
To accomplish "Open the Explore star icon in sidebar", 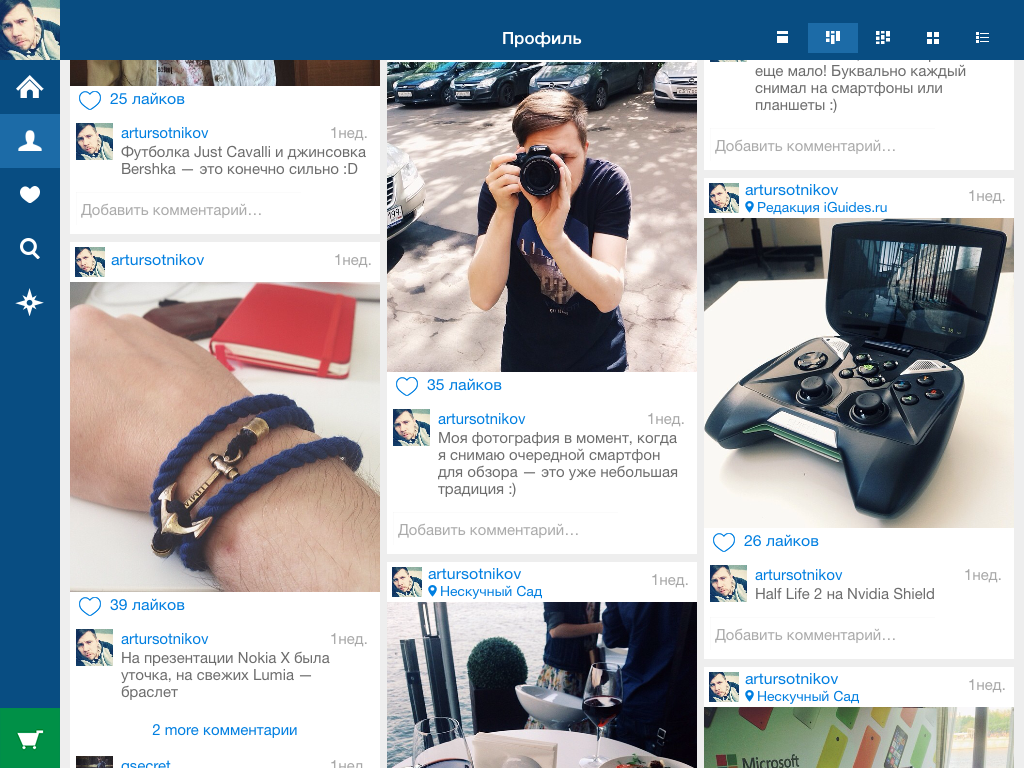I will point(29,302).
